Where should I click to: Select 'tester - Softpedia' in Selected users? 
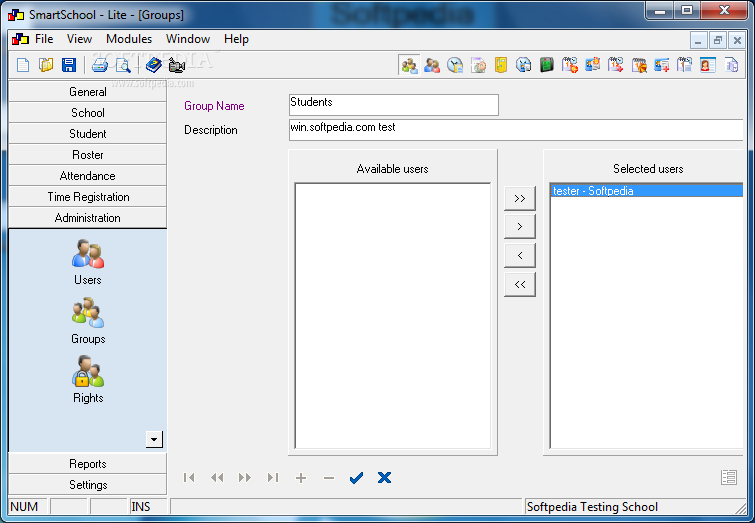point(646,191)
